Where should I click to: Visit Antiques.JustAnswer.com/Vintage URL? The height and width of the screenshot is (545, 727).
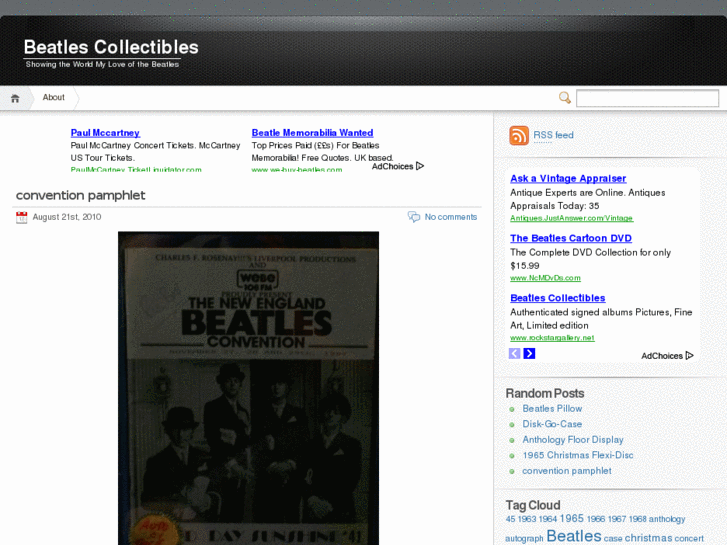click(572, 218)
